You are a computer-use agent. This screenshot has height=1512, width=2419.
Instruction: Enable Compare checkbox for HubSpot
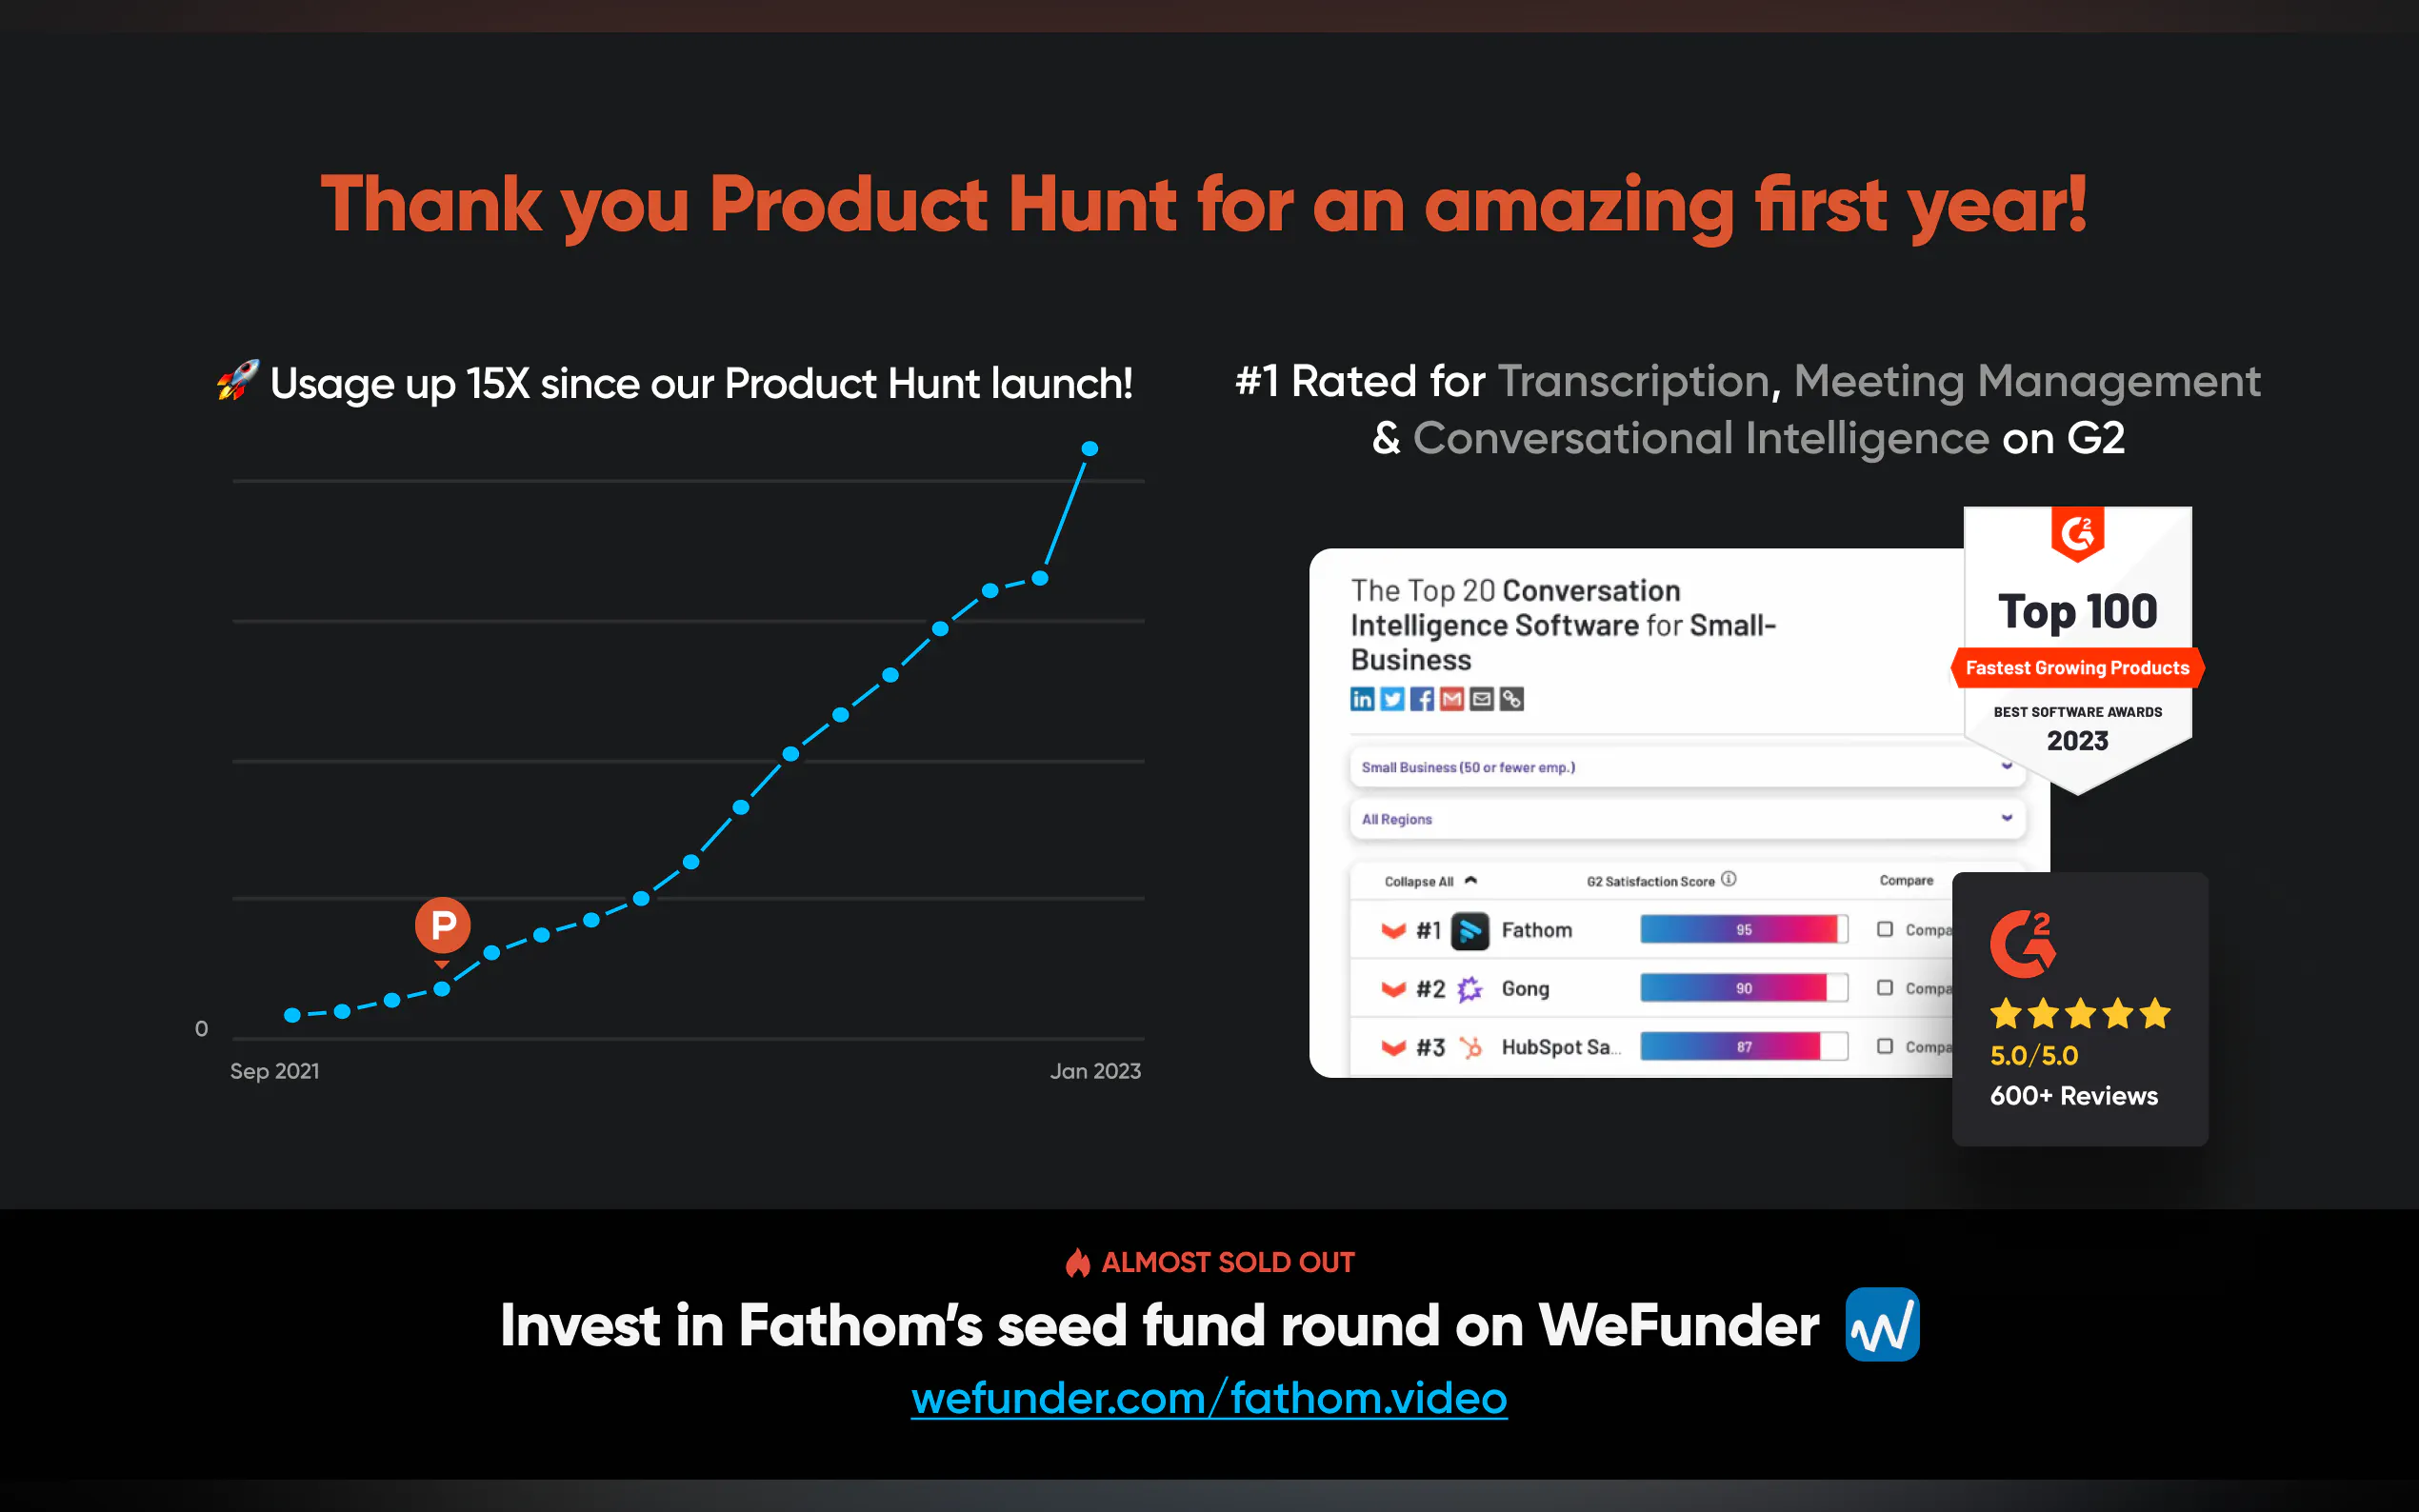coord(1885,1046)
